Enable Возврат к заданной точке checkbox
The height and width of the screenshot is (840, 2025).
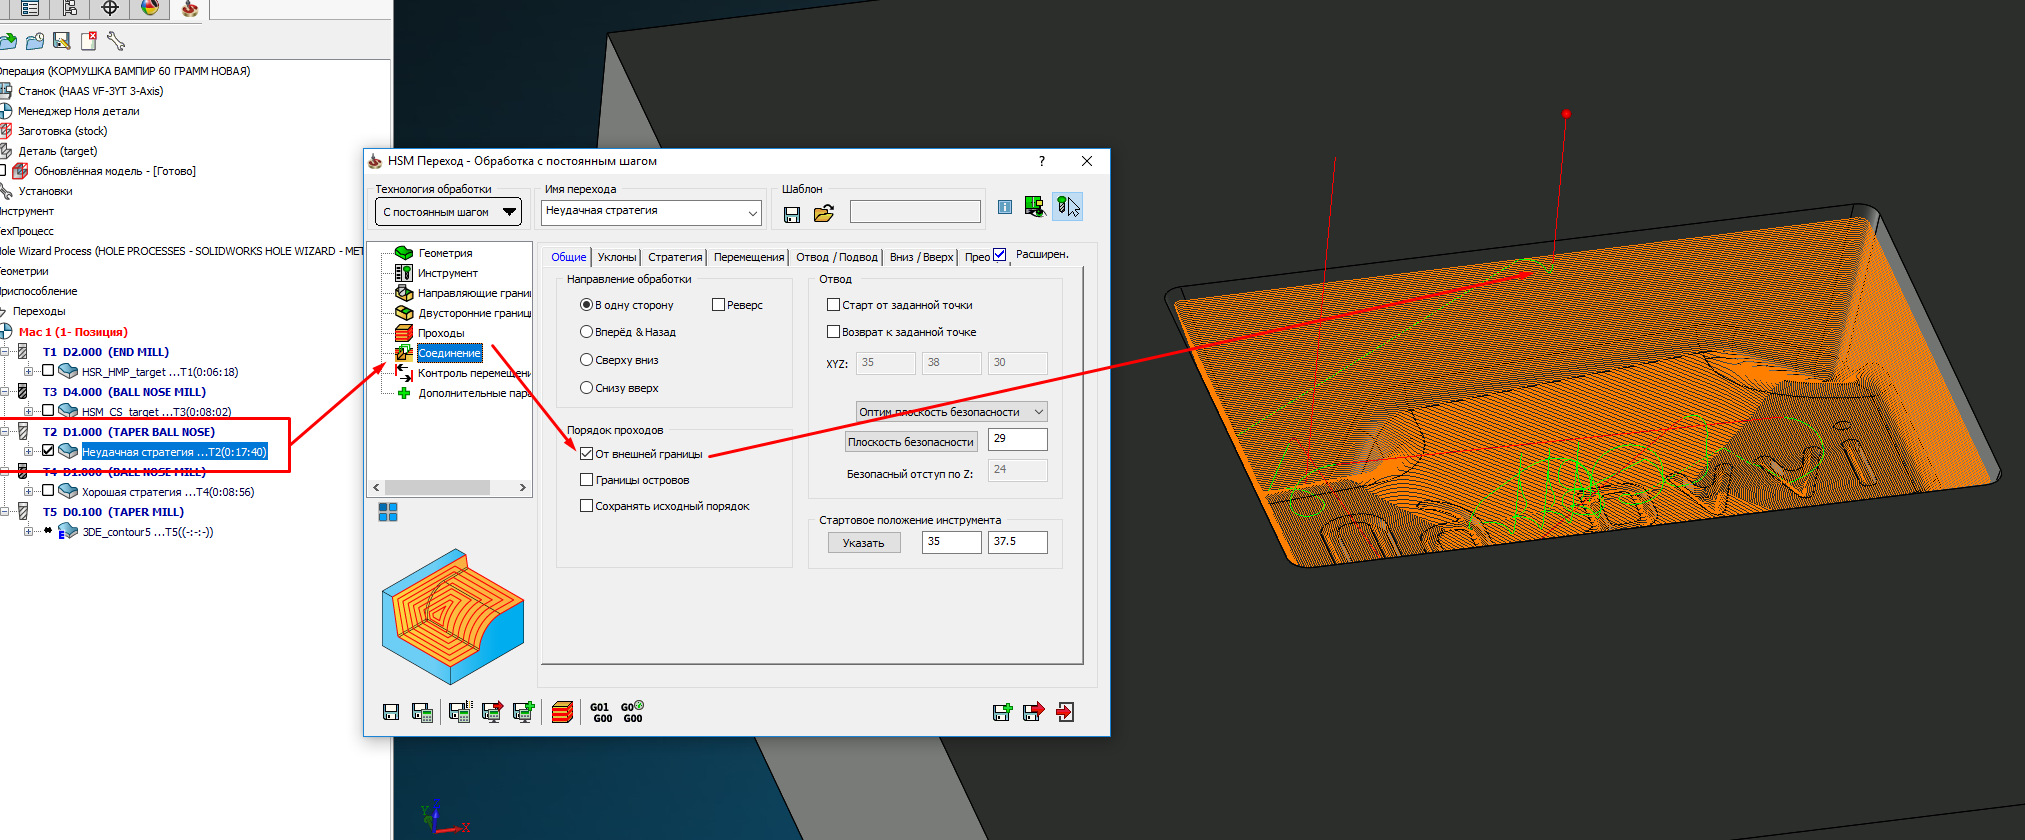click(x=833, y=332)
